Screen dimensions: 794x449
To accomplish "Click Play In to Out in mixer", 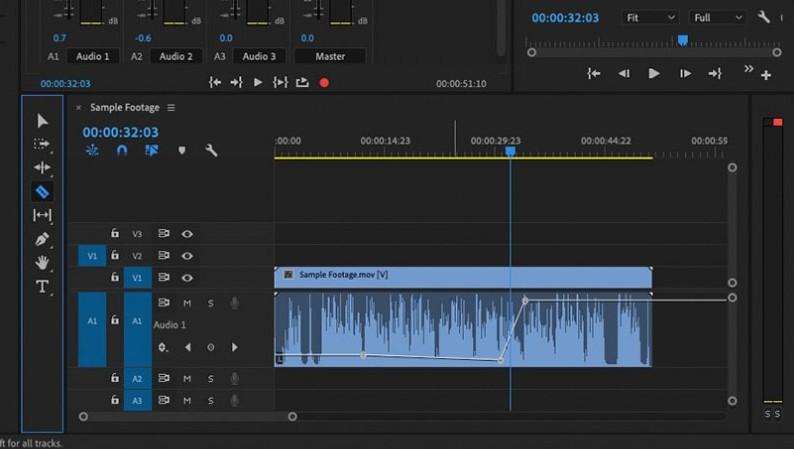I will tap(280, 83).
